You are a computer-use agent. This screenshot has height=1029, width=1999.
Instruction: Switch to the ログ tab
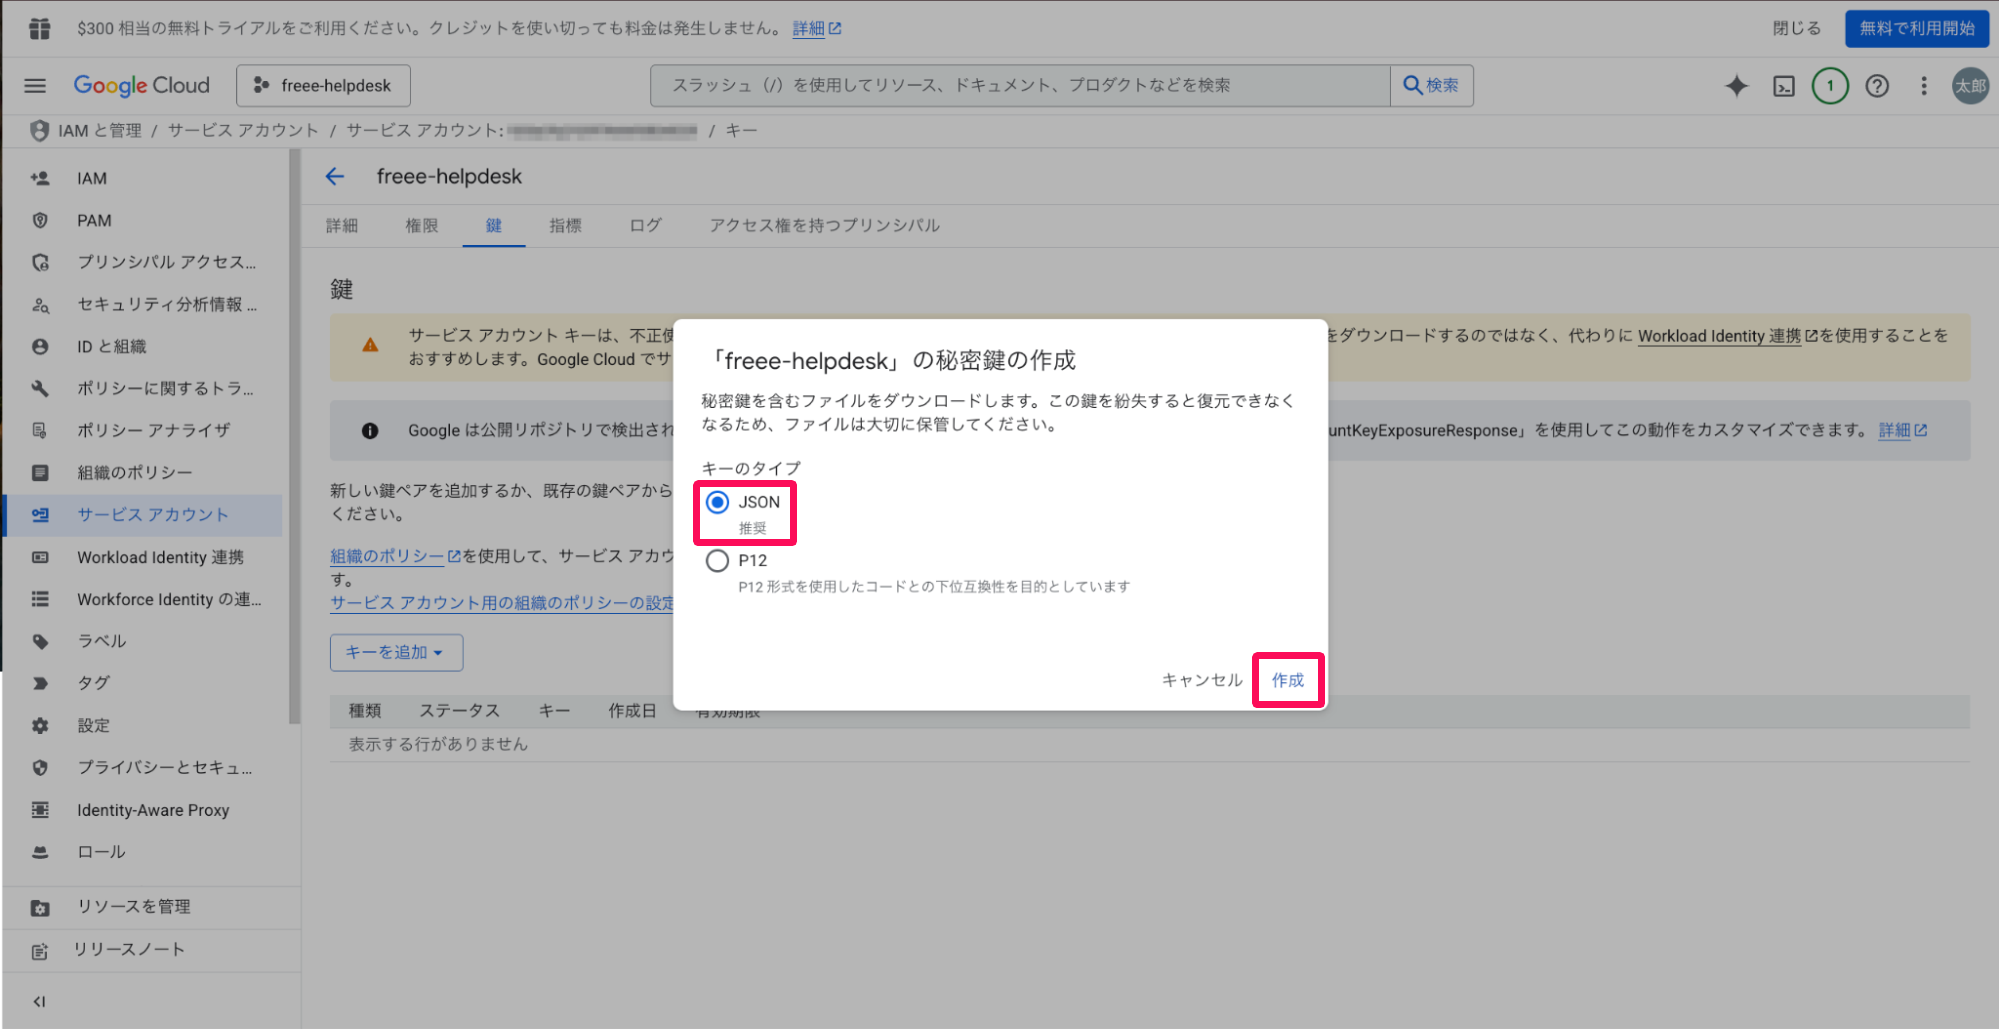pos(645,226)
